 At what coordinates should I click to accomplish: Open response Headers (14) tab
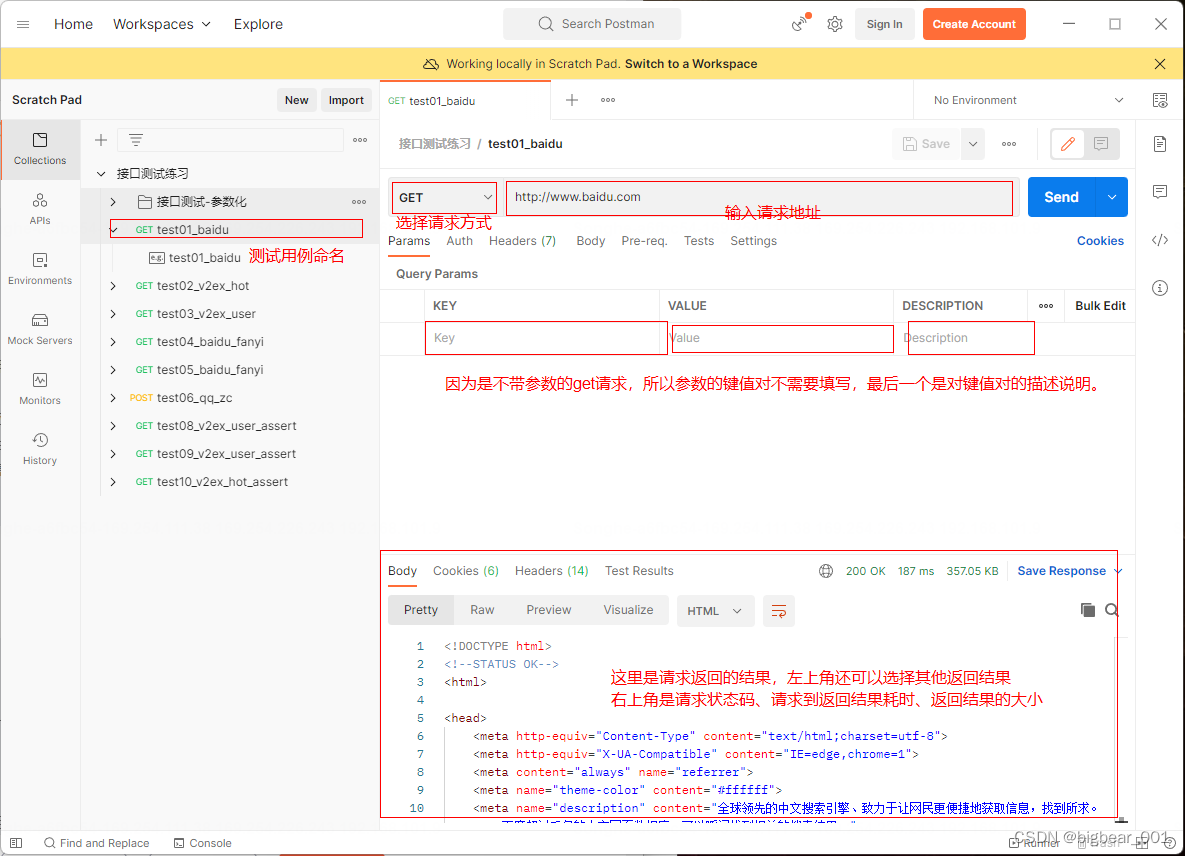[x=552, y=571]
